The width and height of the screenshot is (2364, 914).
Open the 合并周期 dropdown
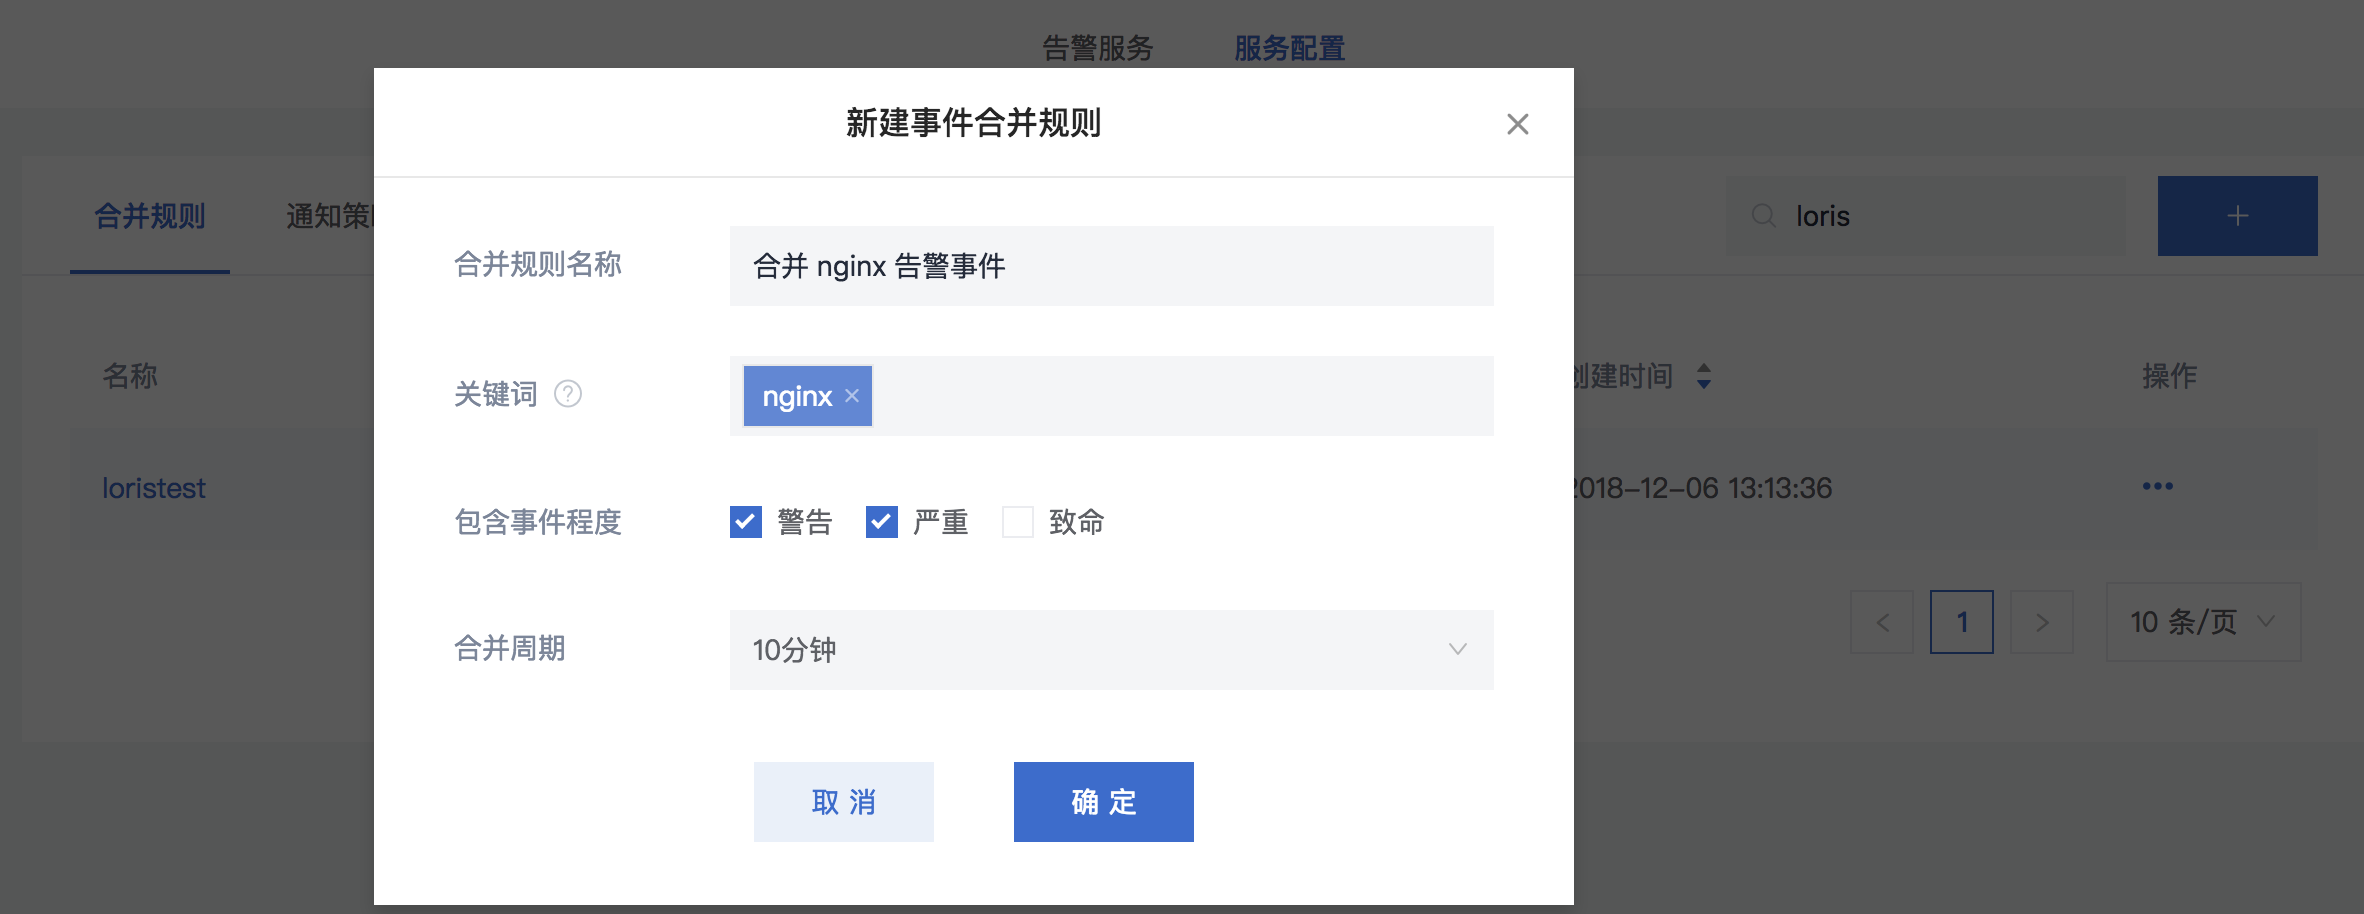click(x=1112, y=650)
